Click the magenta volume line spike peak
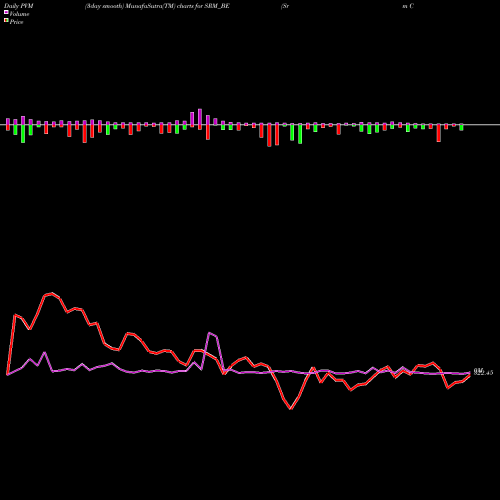This screenshot has width=500, height=500. (210, 333)
